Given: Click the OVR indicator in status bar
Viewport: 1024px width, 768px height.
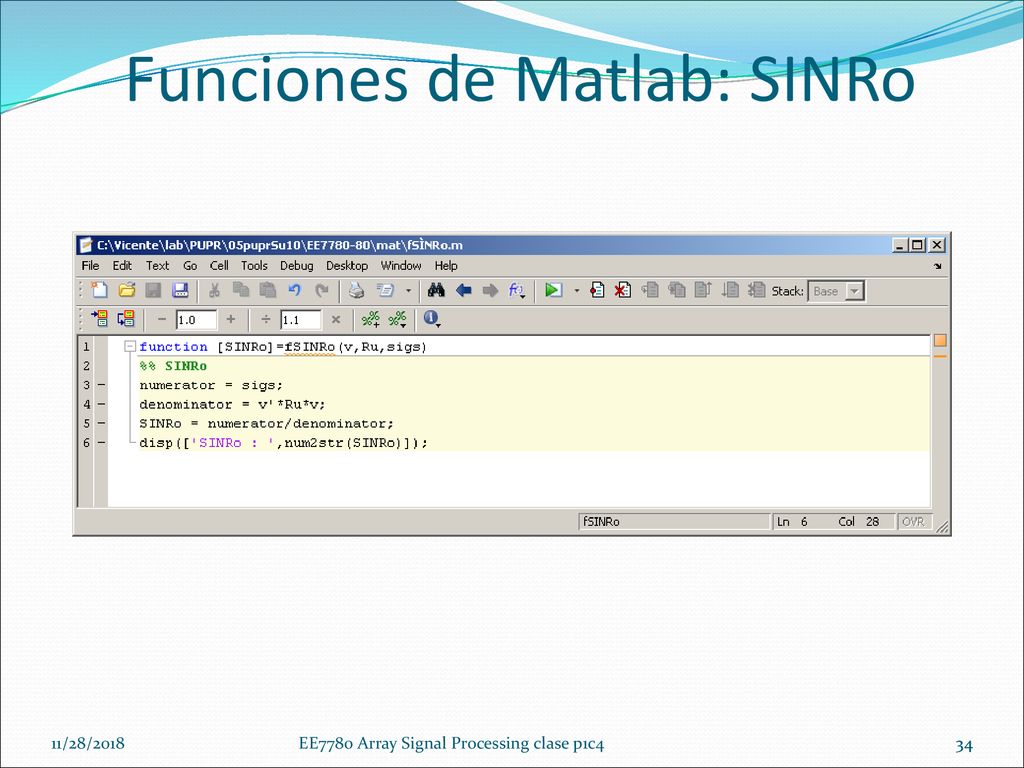Looking at the screenshot, I should [x=913, y=522].
